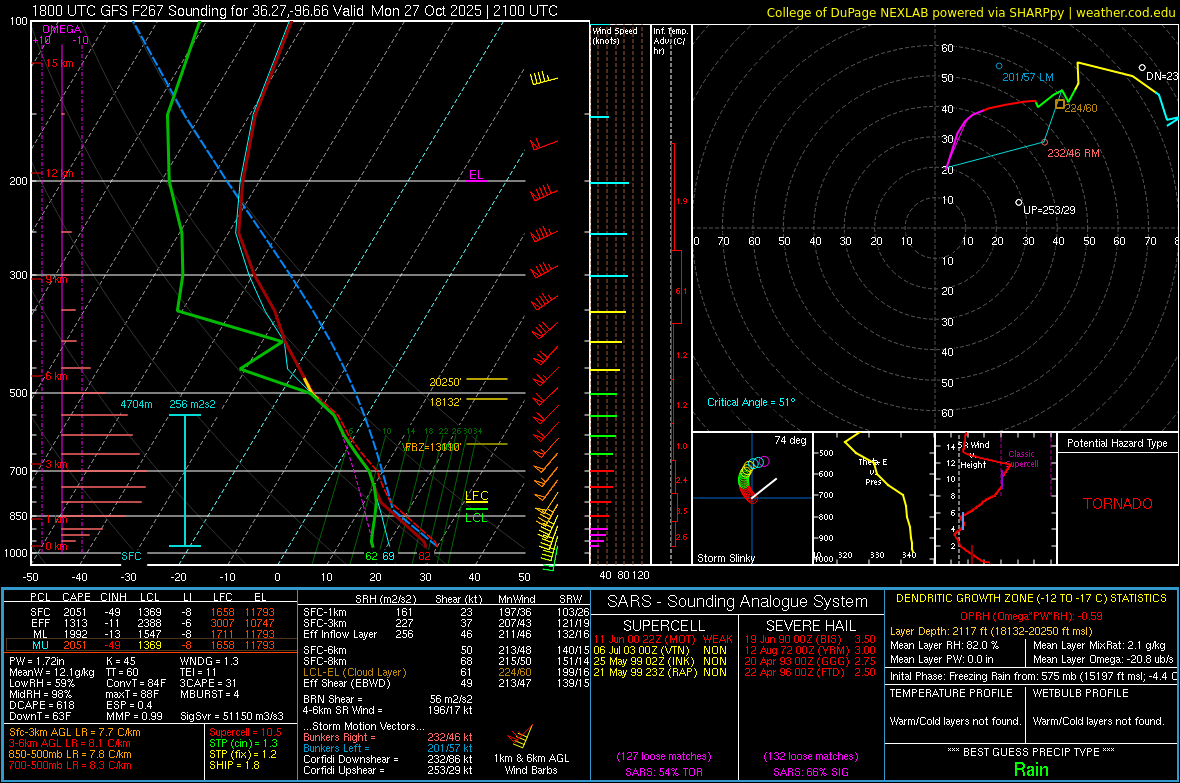Click the 4704m inflow layer top label
This screenshot has width=1180, height=783.
[x=136, y=404]
